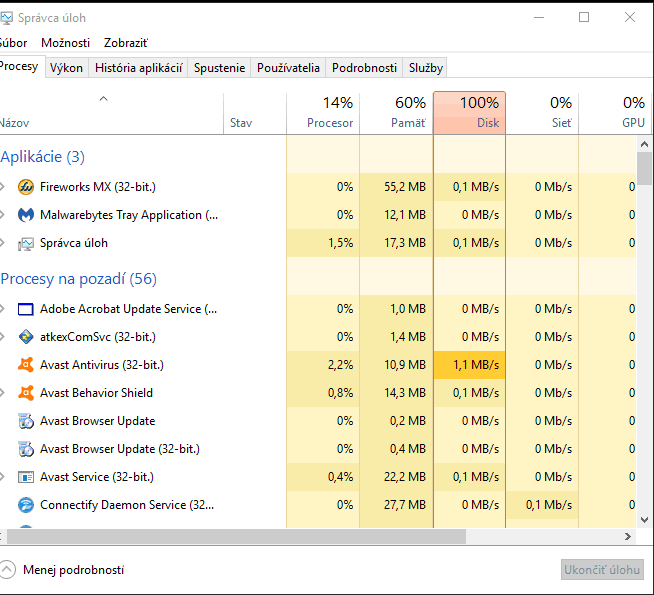Viewport: 654px width, 595px height.
Task: Switch to the História aplikácií tab
Action: (x=138, y=68)
